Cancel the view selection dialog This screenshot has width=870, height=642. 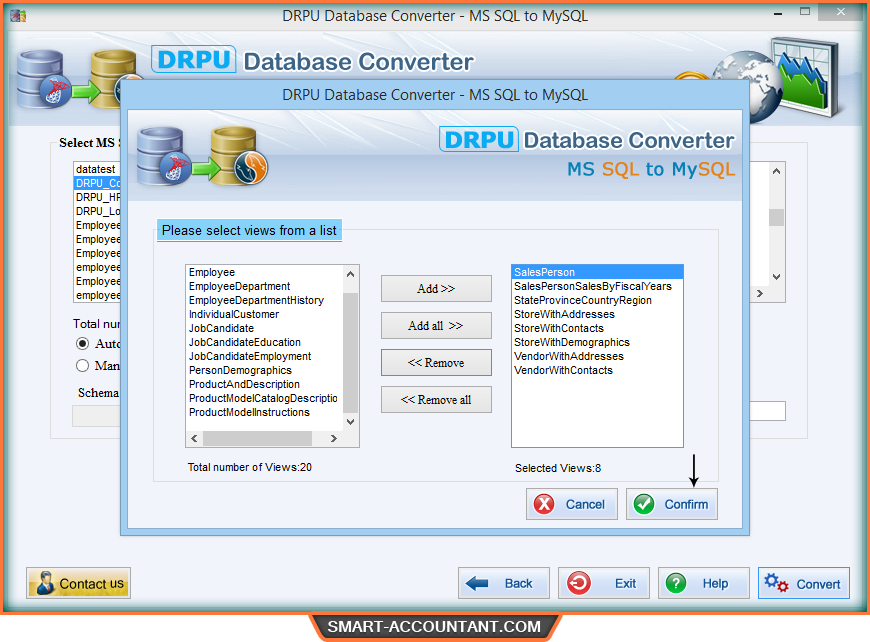point(571,504)
